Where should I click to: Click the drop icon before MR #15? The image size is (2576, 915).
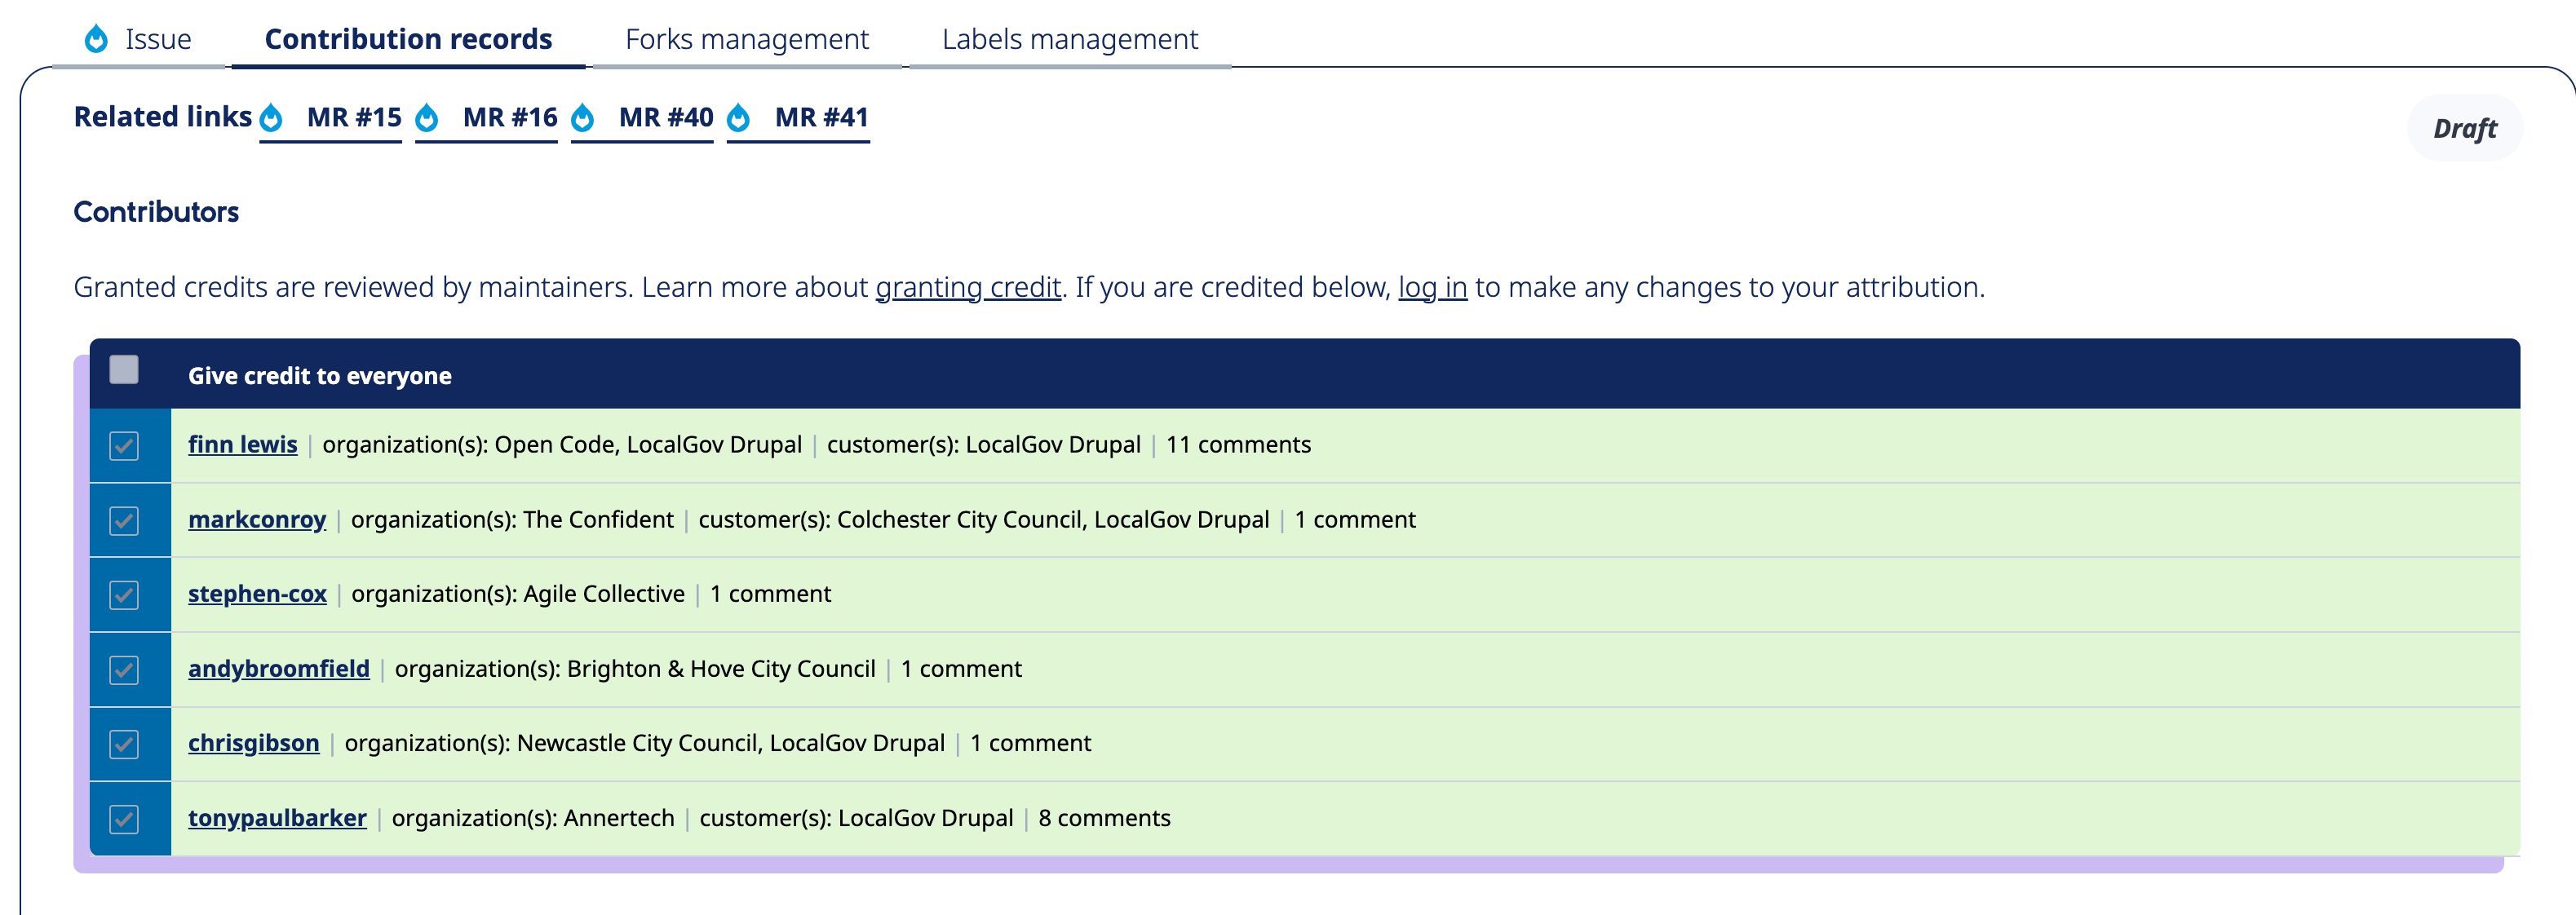pos(271,118)
